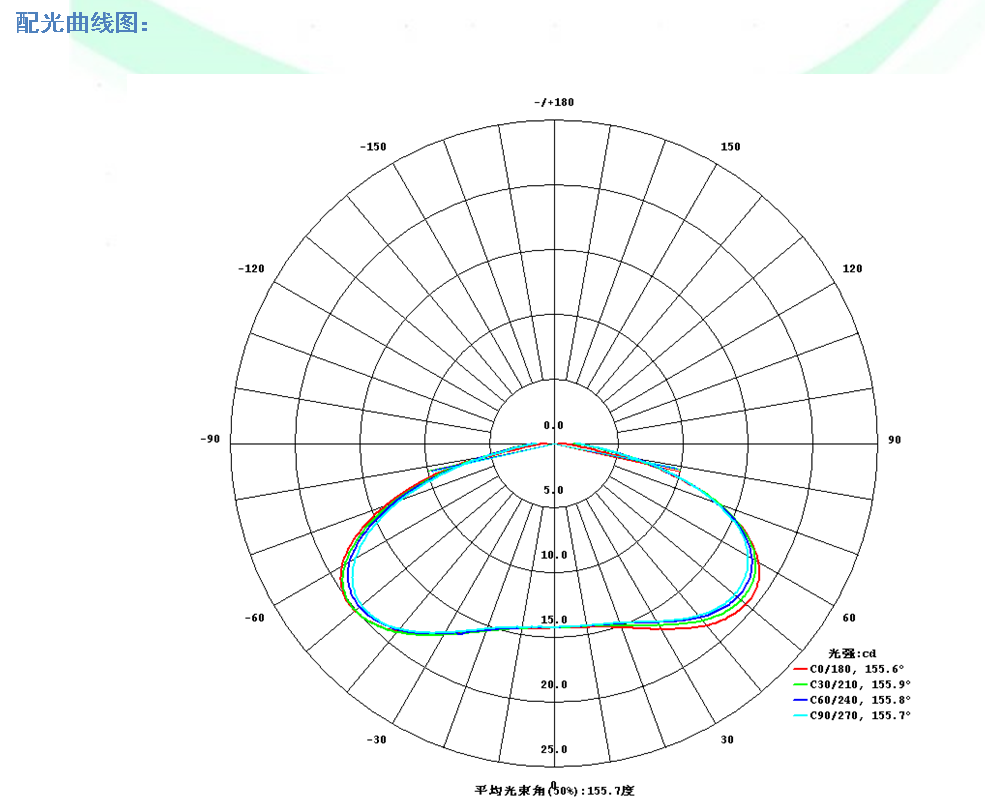Click the -120 angle label

tap(251, 269)
